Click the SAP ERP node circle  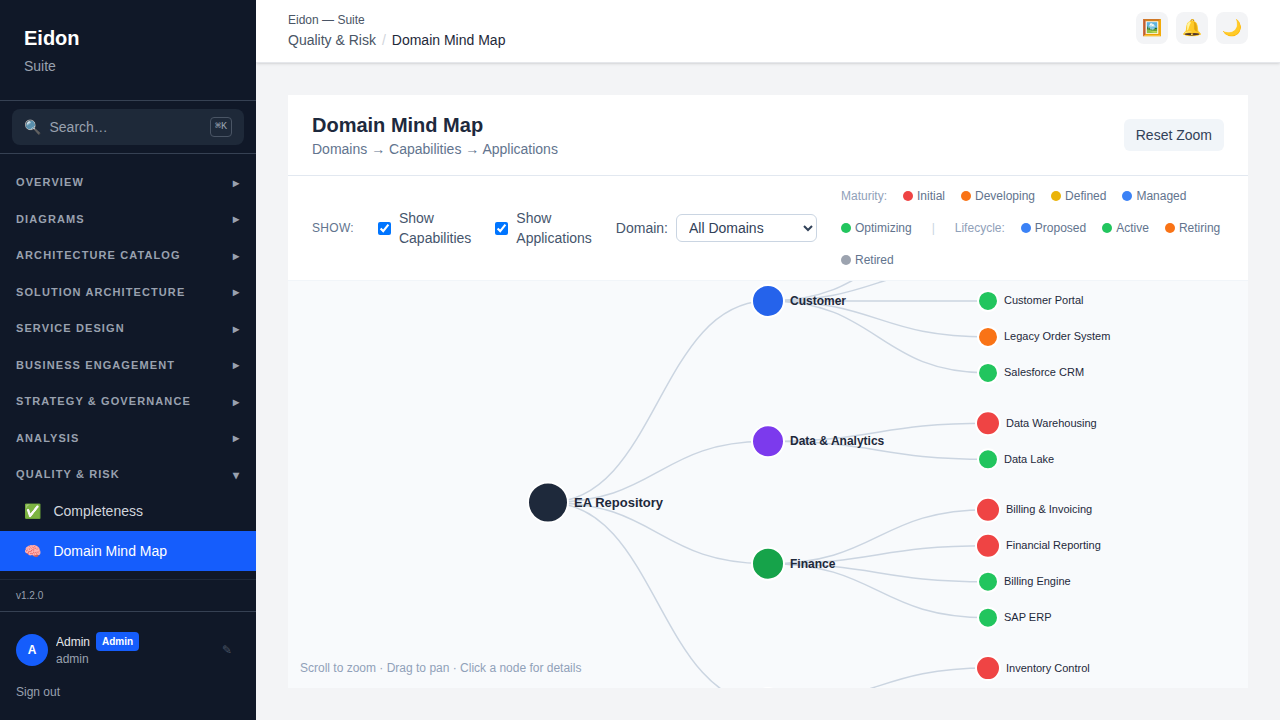(x=988, y=618)
